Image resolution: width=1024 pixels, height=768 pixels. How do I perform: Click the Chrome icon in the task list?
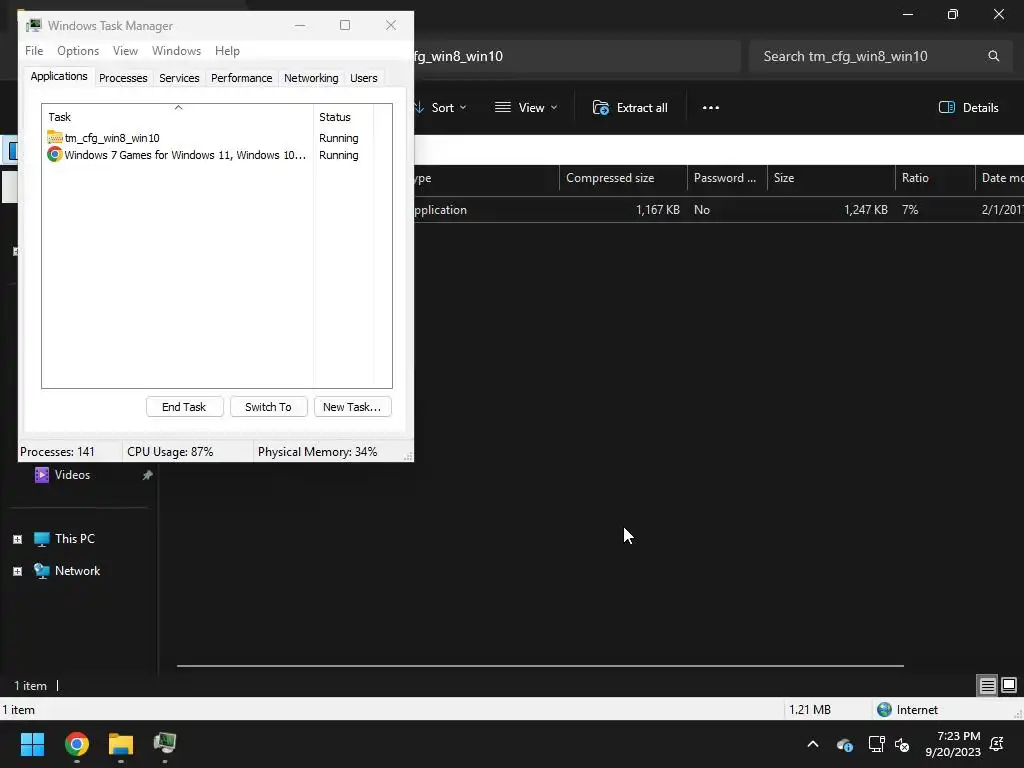(x=54, y=155)
